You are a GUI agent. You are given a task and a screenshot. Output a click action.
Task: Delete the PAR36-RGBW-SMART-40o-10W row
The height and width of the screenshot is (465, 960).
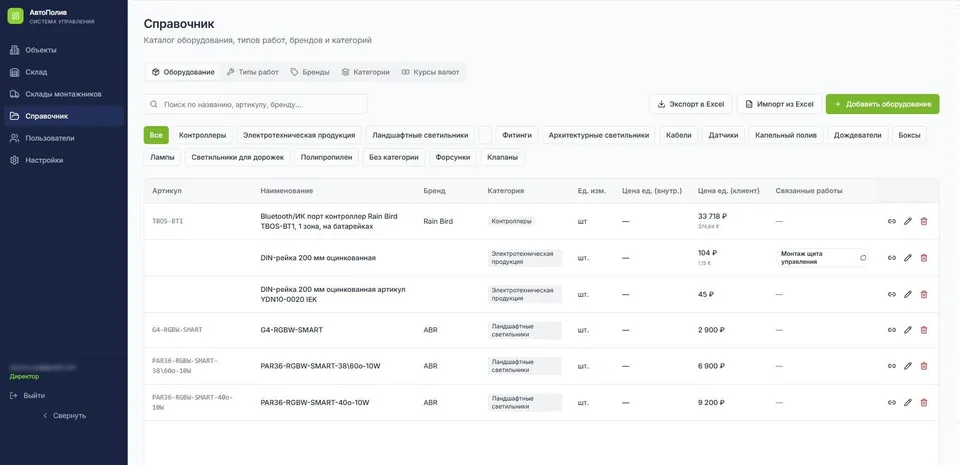click(924, 403)
